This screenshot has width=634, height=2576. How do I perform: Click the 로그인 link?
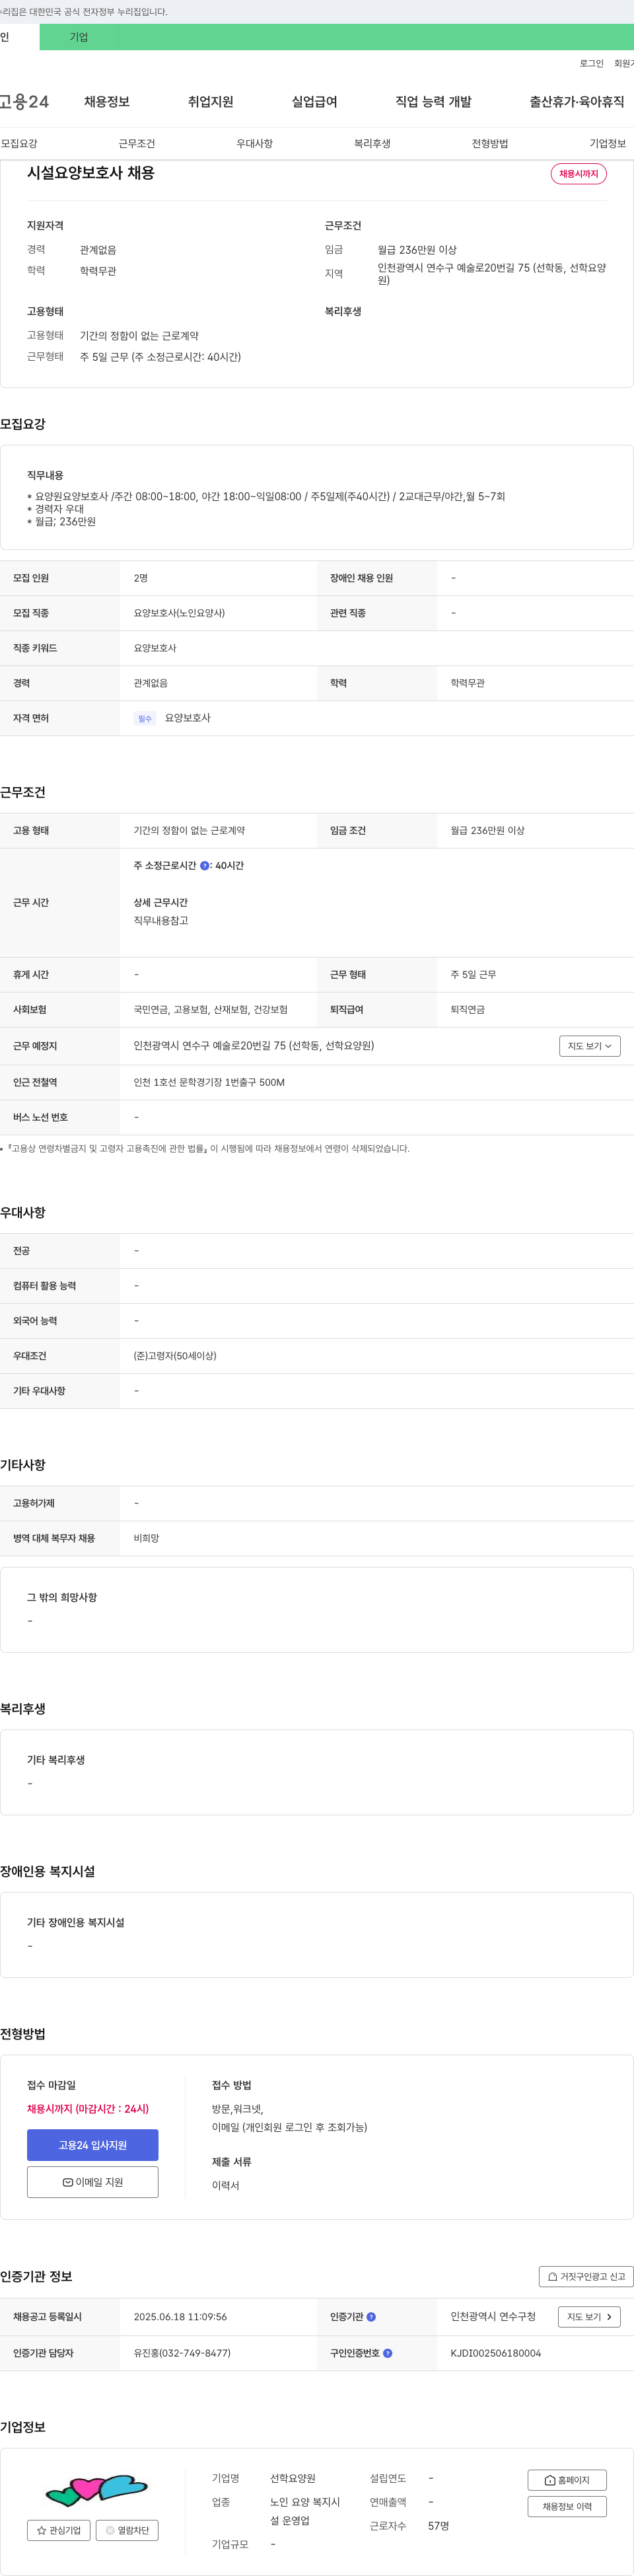click(x=592, y=64)
